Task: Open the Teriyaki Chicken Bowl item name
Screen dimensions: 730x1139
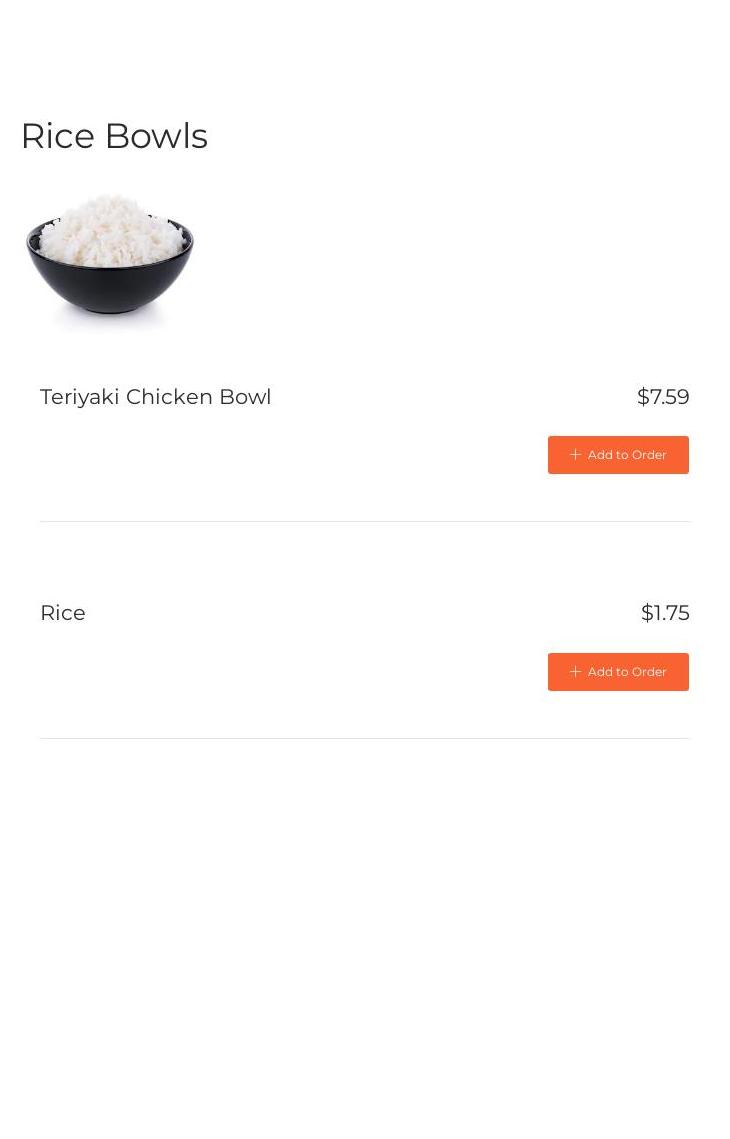Action: pos(155,397)
